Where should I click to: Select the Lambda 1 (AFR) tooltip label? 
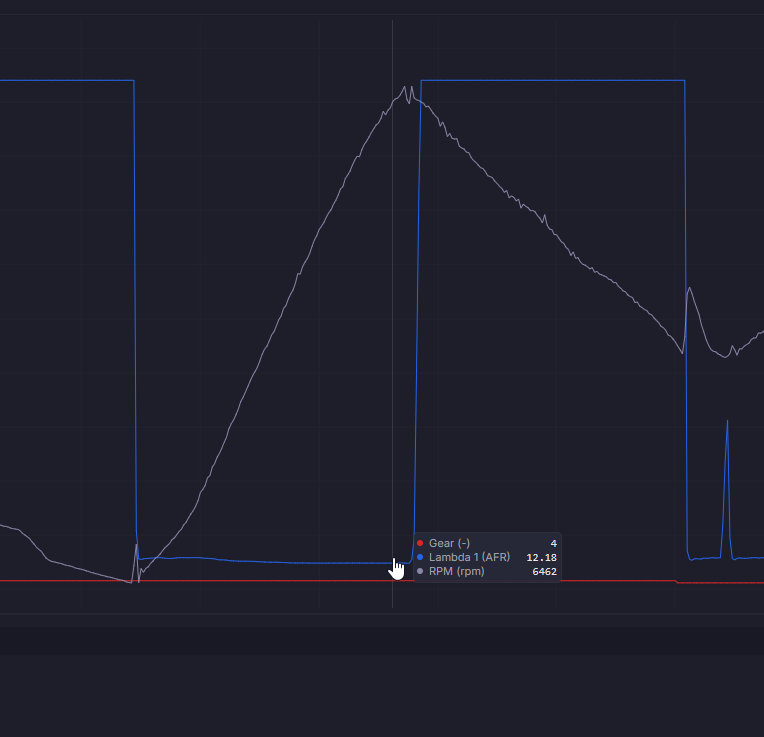point(469,557)
